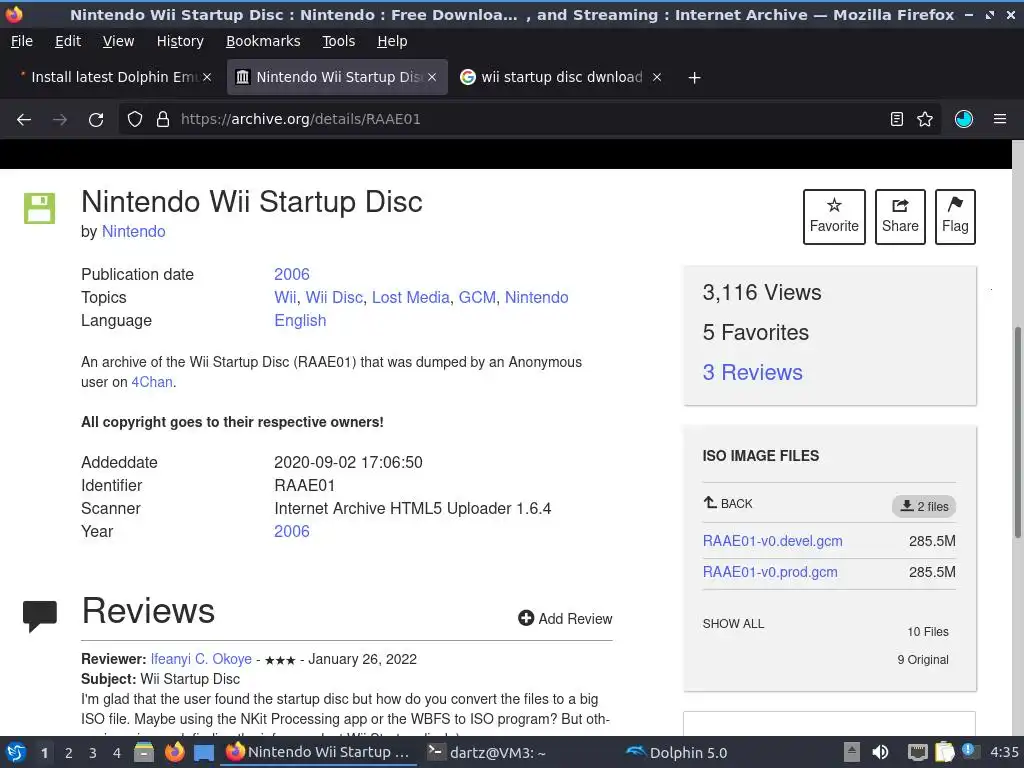Open the desktop start menu icon
This screenshot has height=768, width=1024.
(16, 752)
